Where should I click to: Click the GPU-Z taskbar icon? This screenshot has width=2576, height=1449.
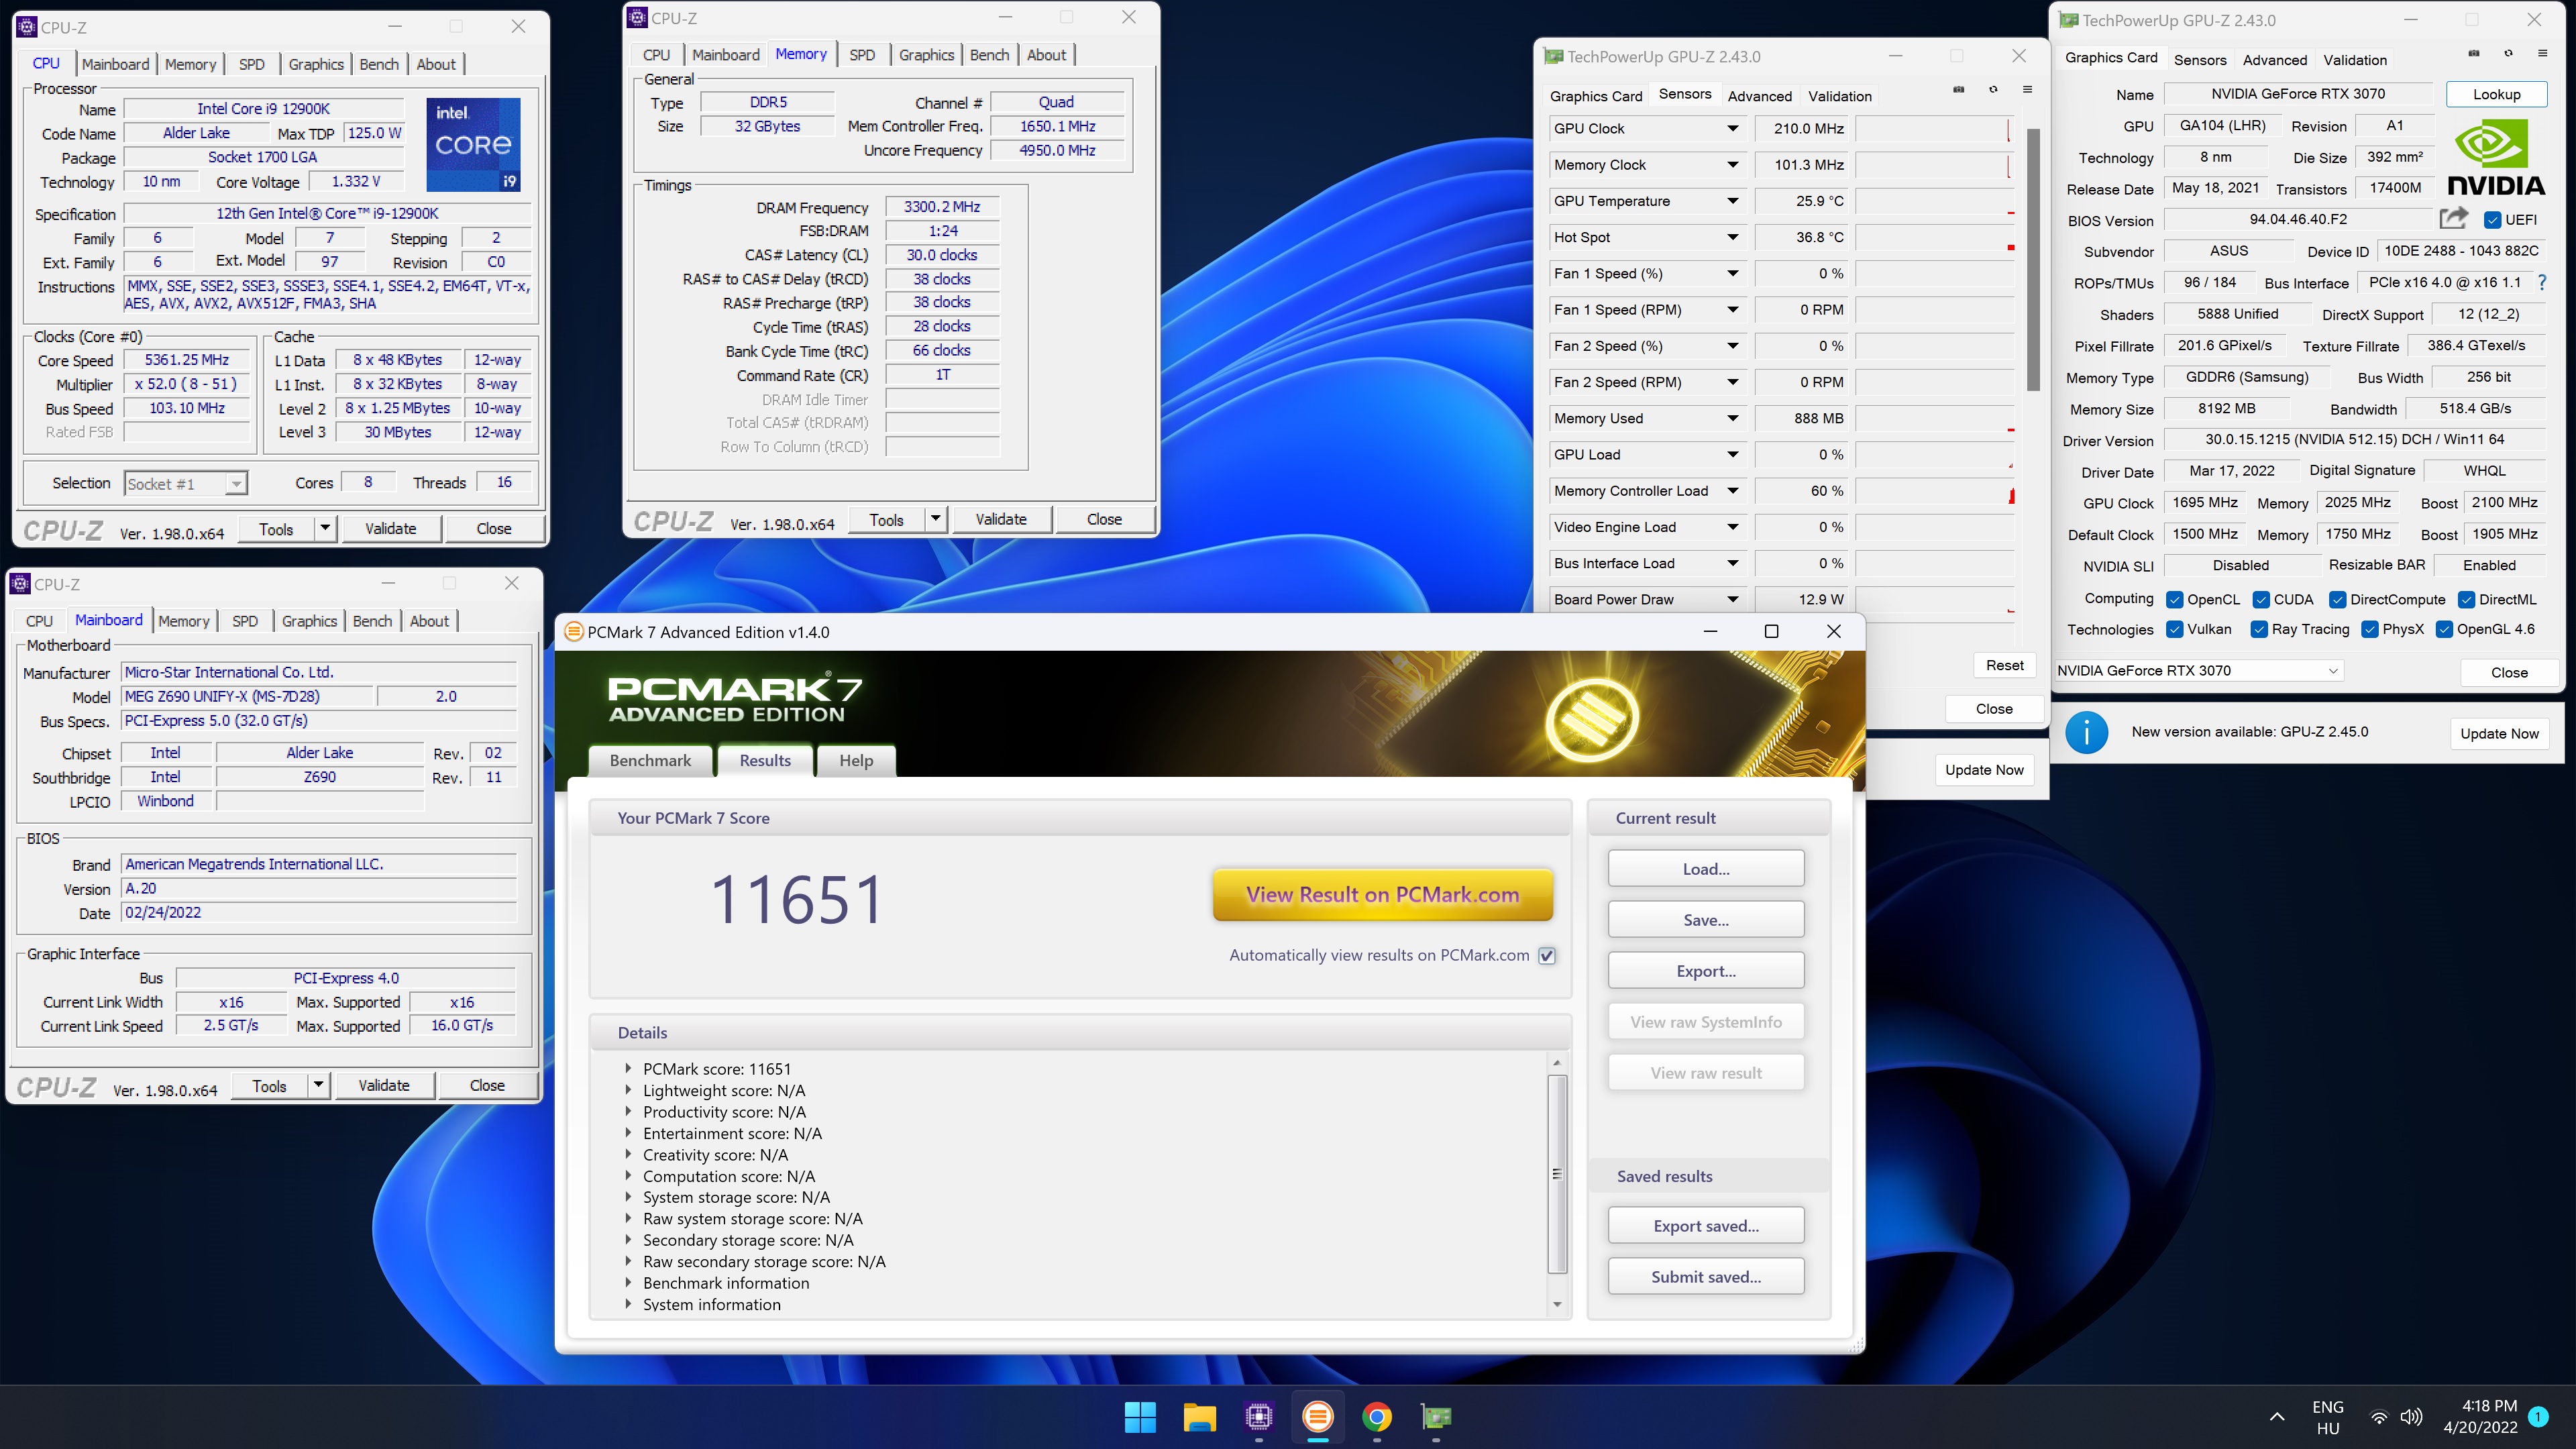pos(1436,1416)
